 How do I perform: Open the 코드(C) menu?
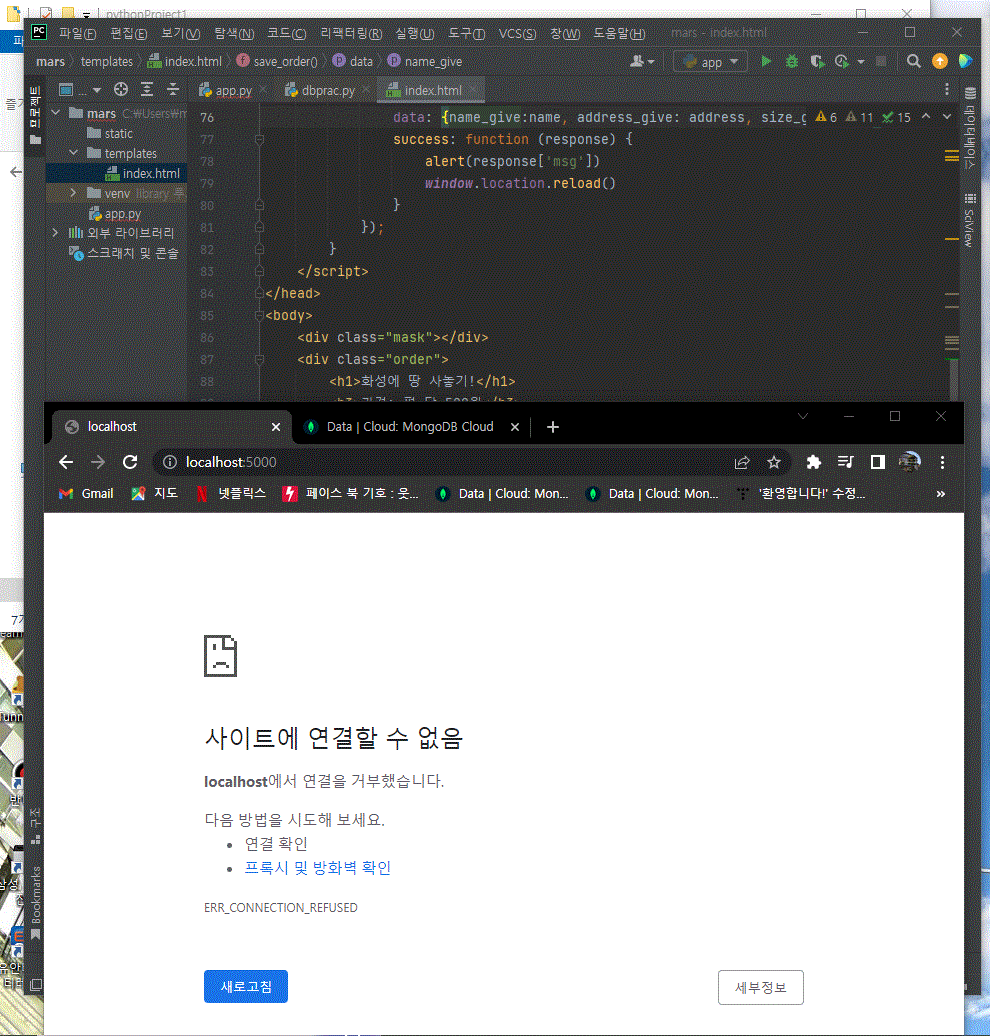point(287,33)
